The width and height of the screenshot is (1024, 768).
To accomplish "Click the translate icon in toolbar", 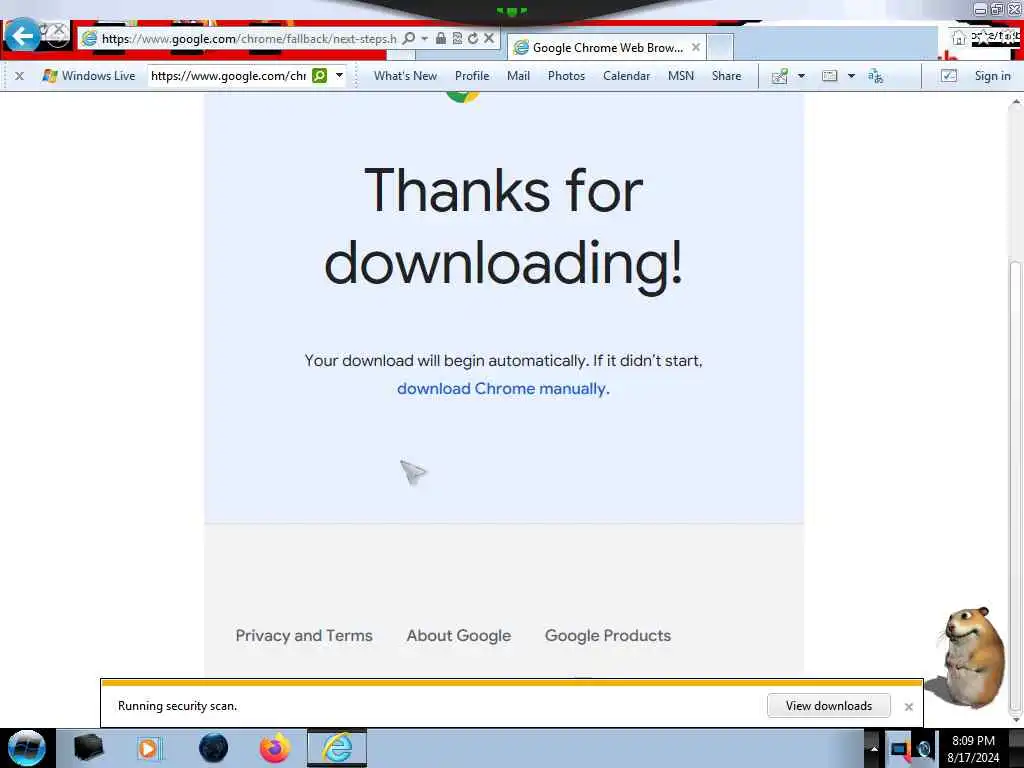I will [875, 76].
